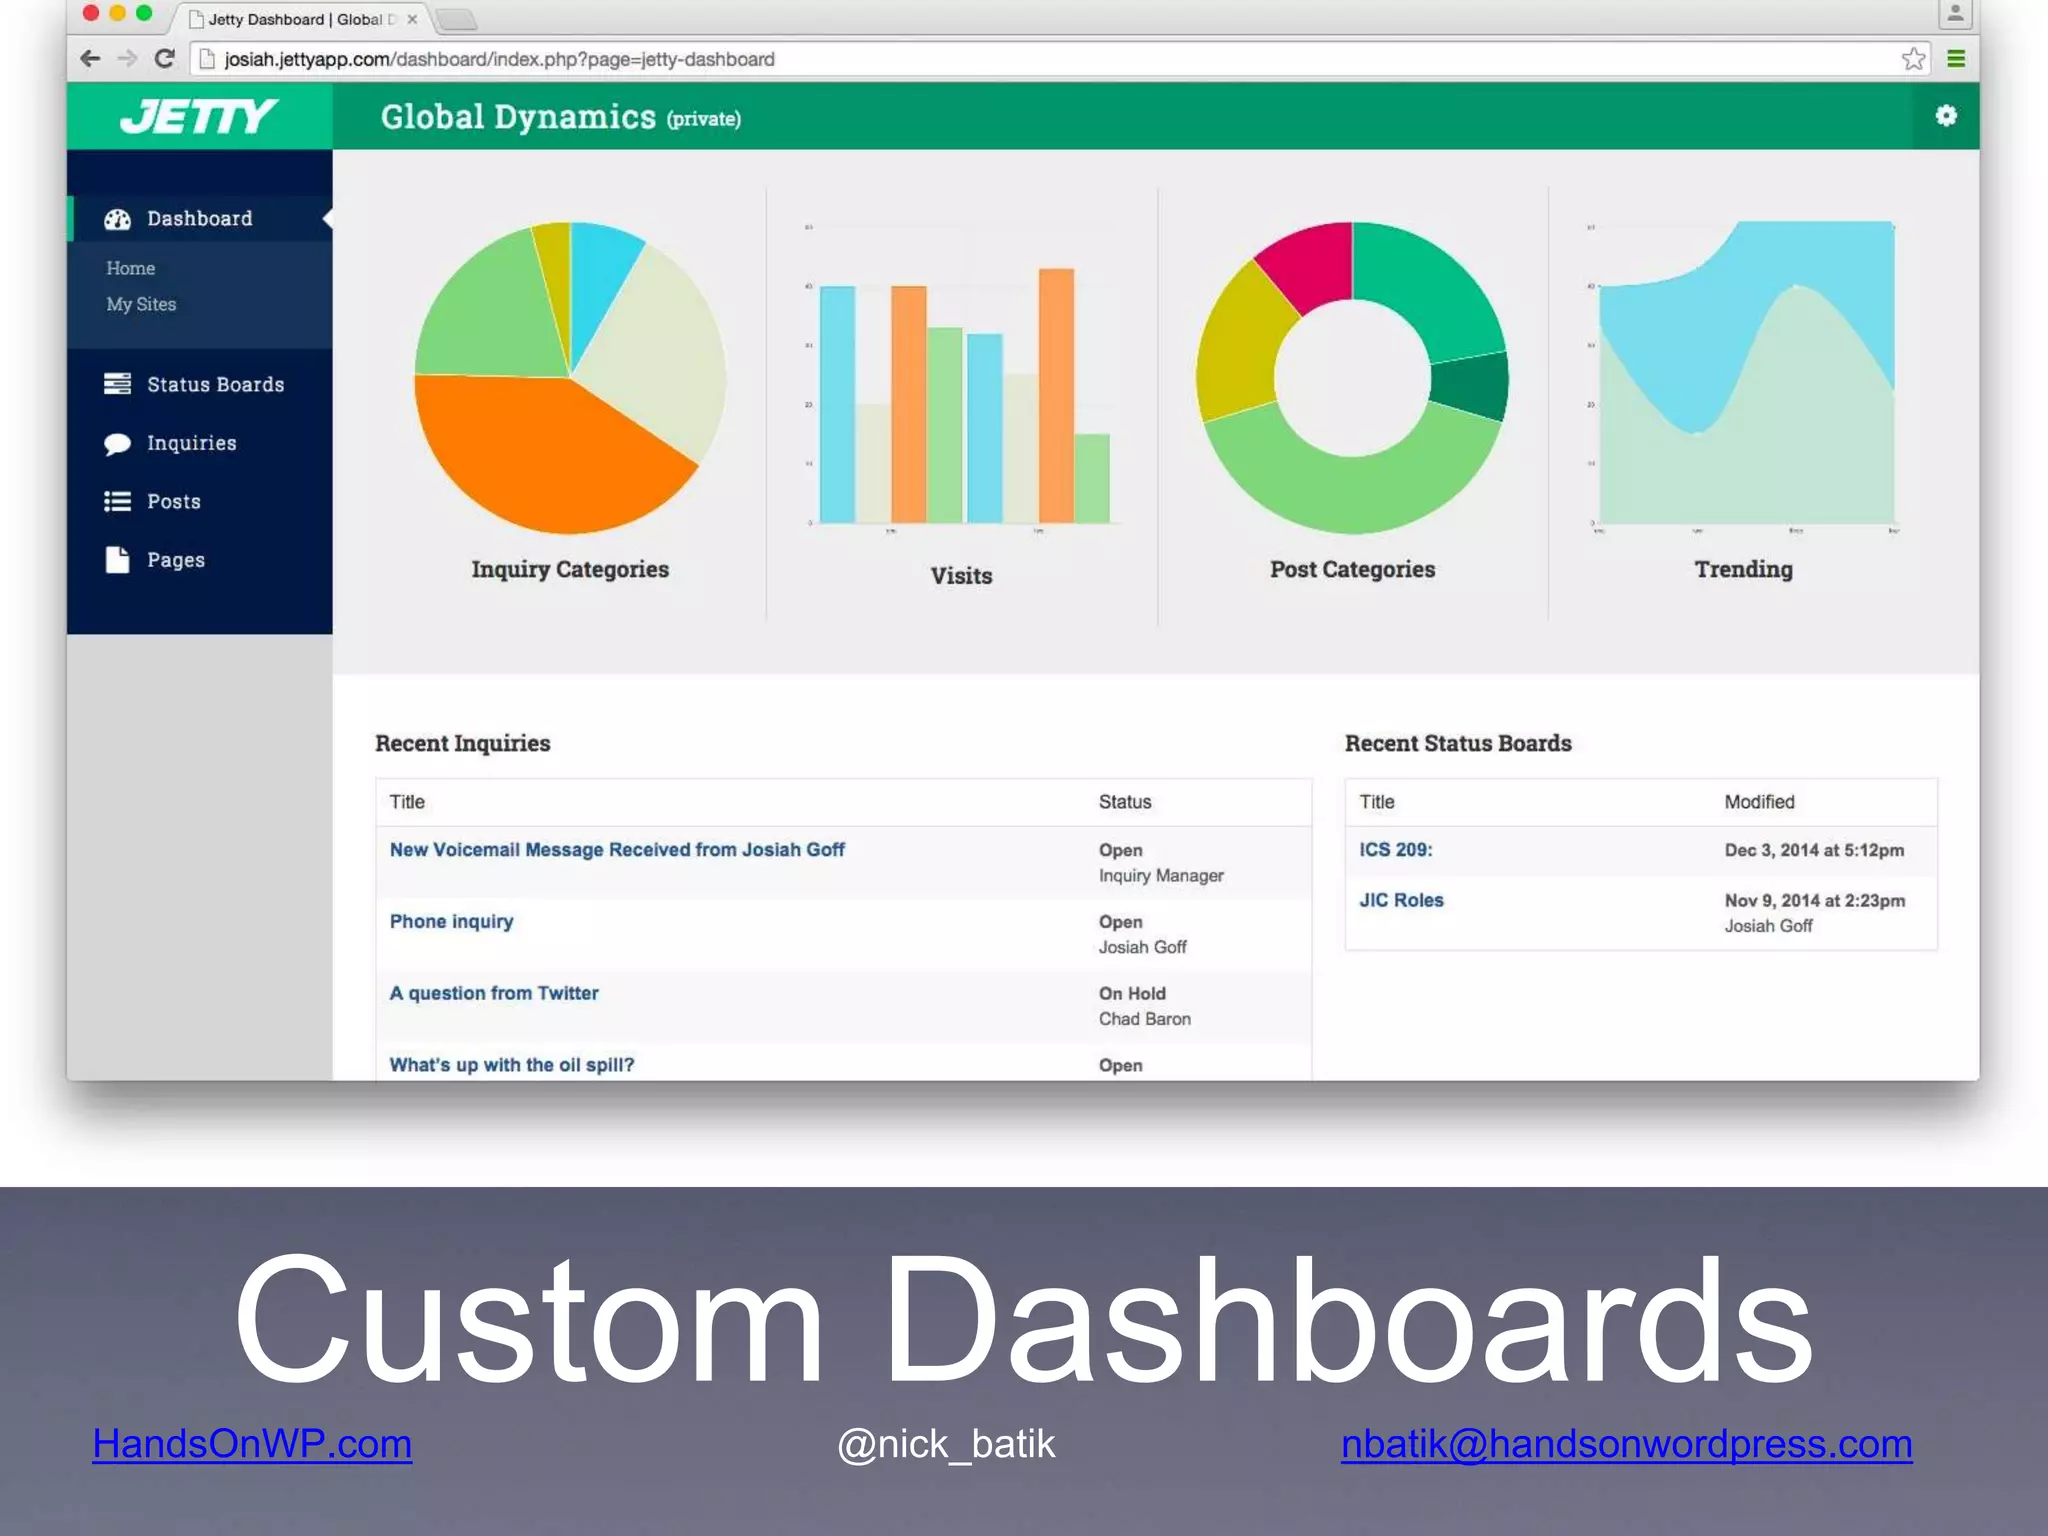Screen dimensions: 2048x1536
Task: Click Inquiry Manager assignee text
Action: 1161,876
